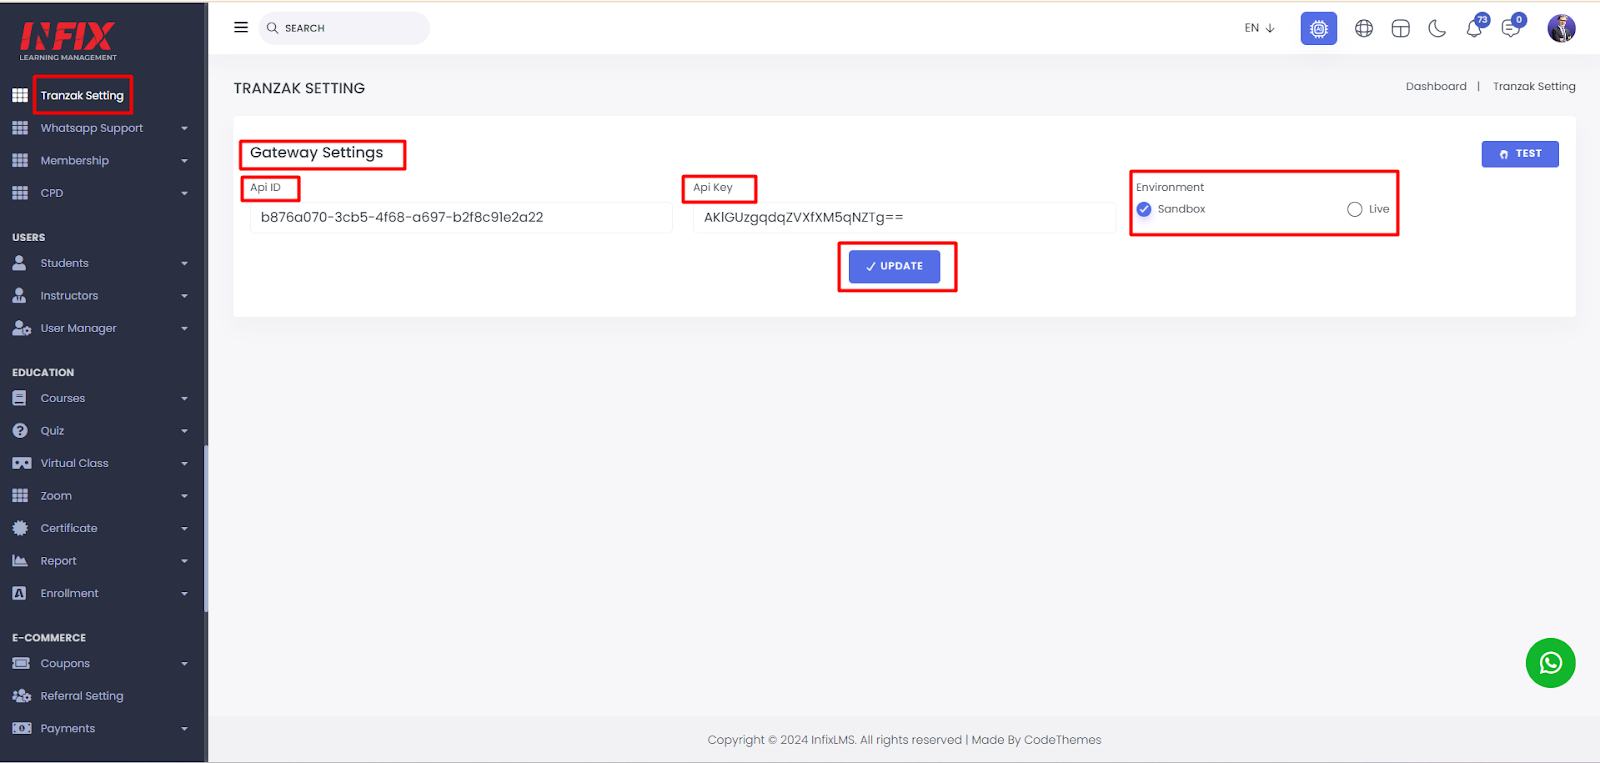Viewport: 1600px width, 763px height.
Task: Click the Zoom grid icon
Action: [20, 495]
